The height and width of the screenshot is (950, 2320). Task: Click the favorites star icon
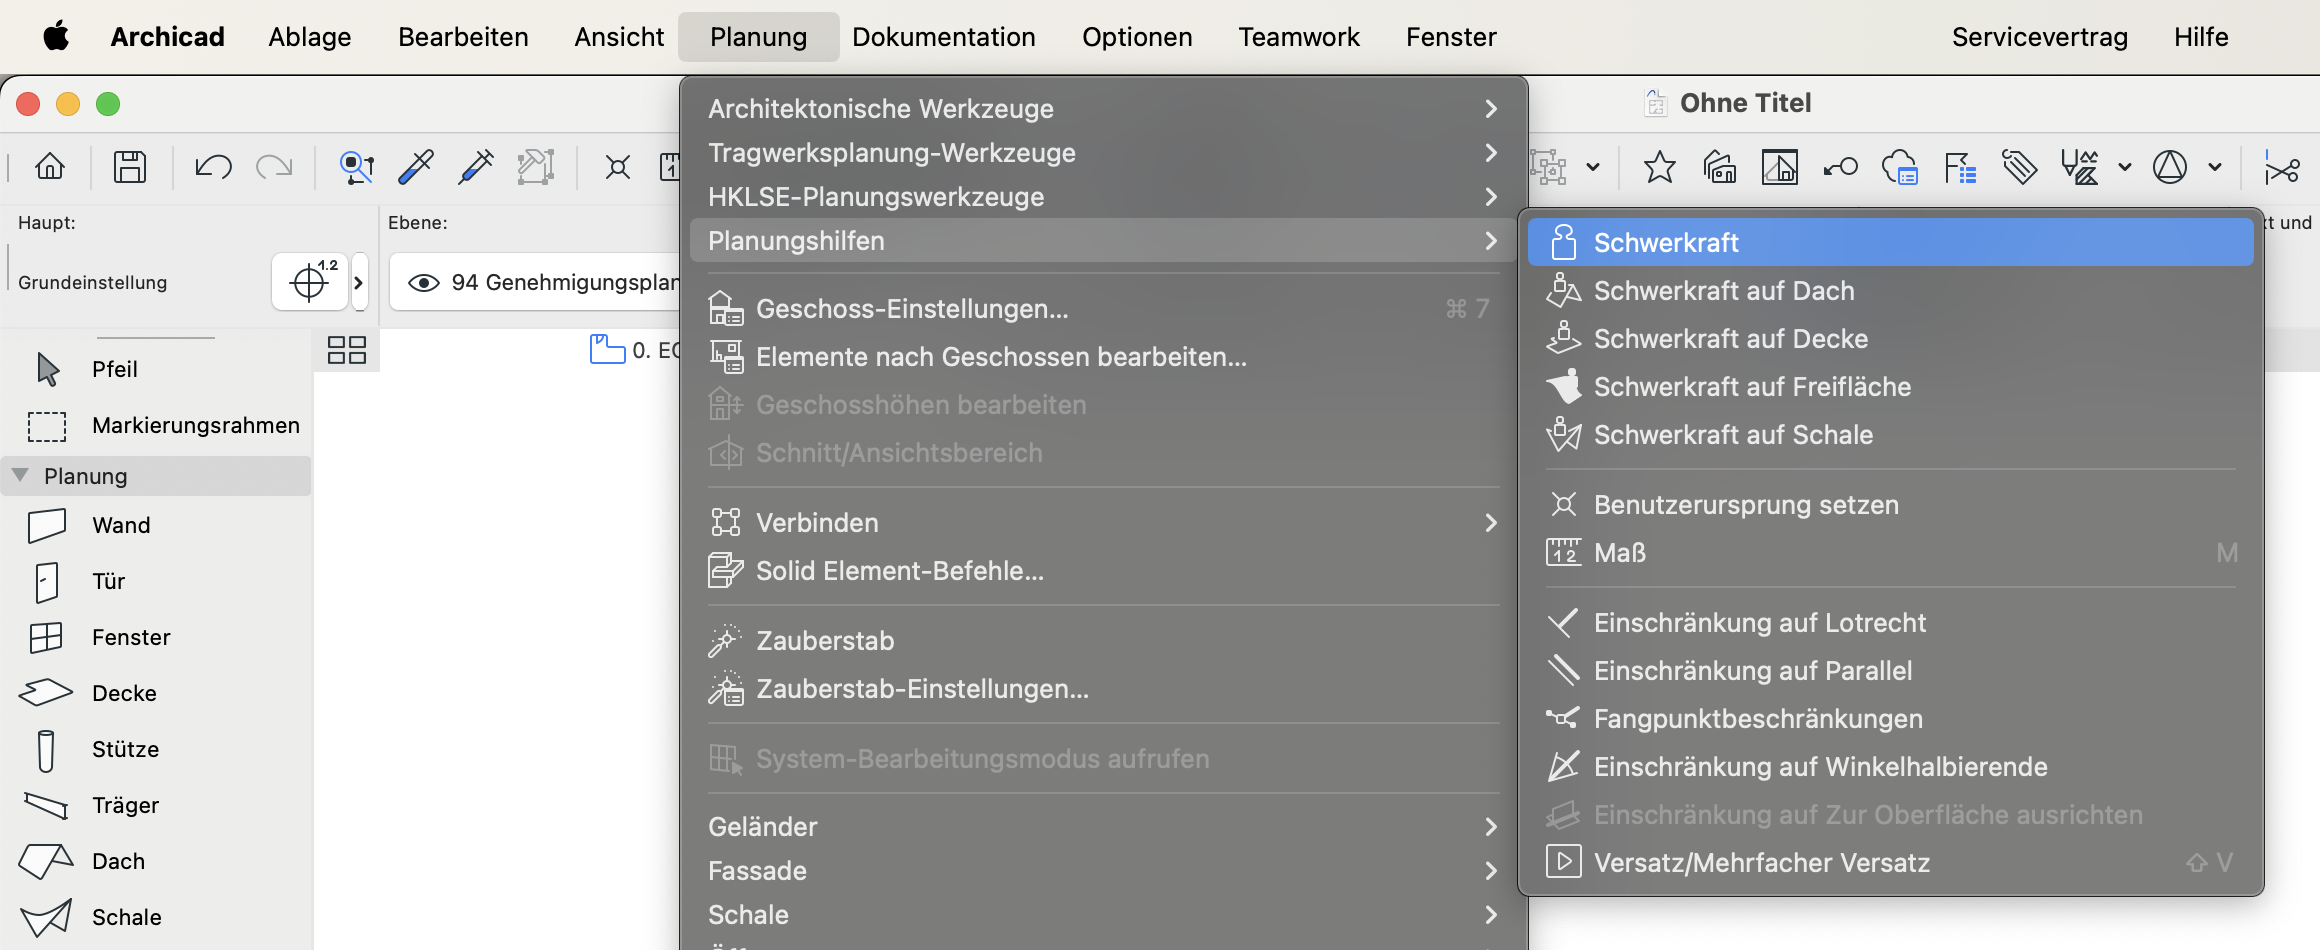point(1659,167)
